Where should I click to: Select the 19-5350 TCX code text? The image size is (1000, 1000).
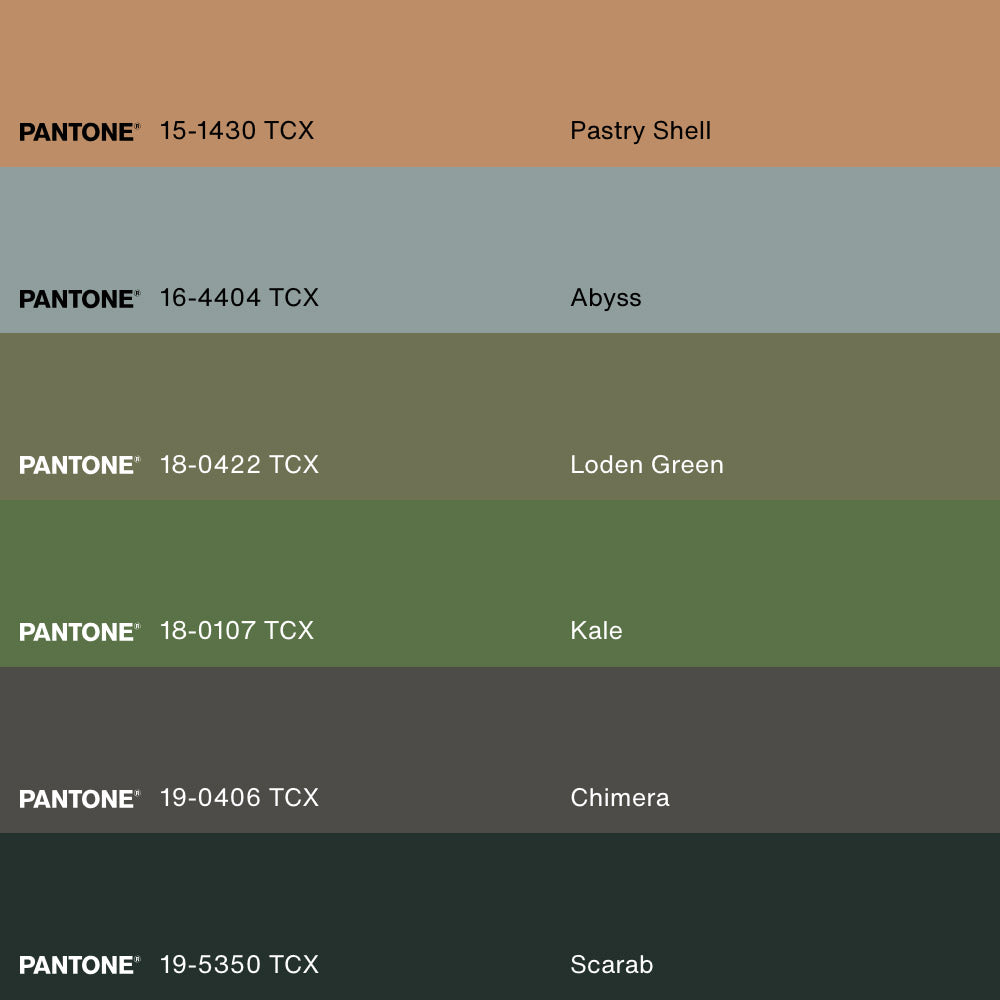pyautogui.click(x=239, y=965)
